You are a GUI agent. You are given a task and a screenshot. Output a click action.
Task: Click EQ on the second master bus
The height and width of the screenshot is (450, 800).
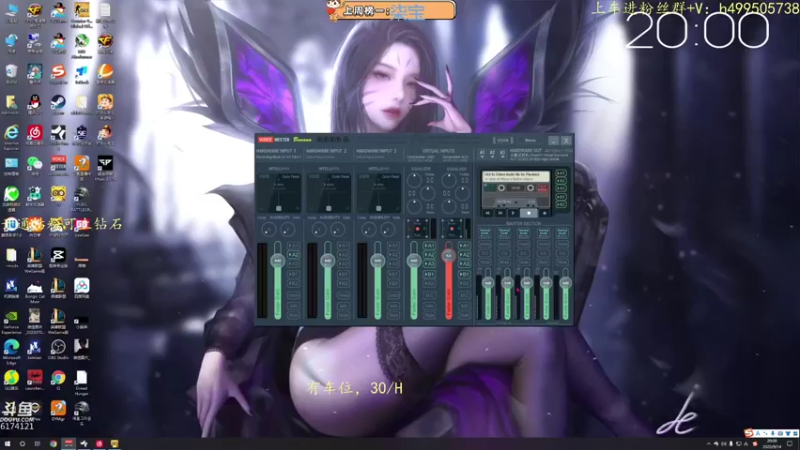click(504, 253)
